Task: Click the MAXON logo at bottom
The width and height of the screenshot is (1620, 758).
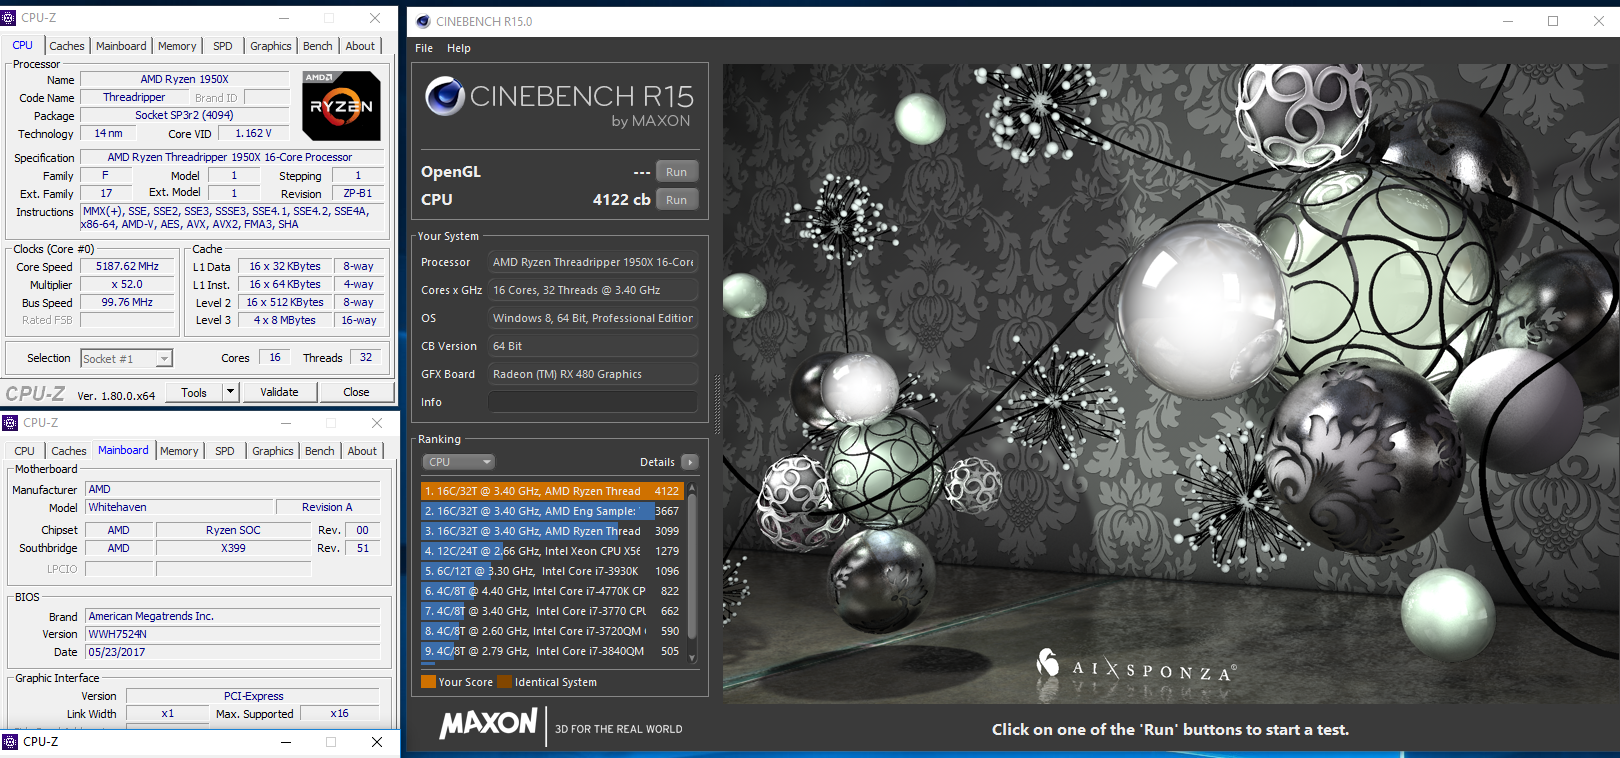Action: pyautogui.click(x=488, y=723)
